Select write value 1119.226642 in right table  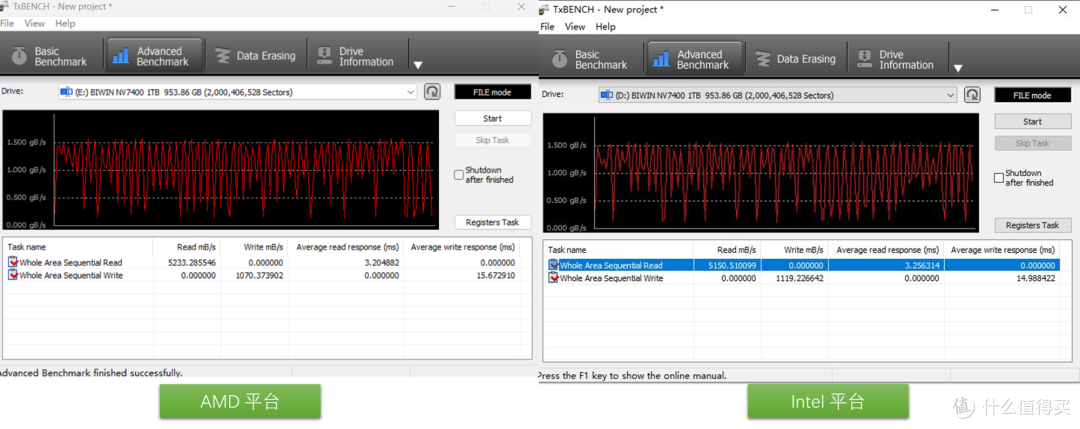pos(799,278)
